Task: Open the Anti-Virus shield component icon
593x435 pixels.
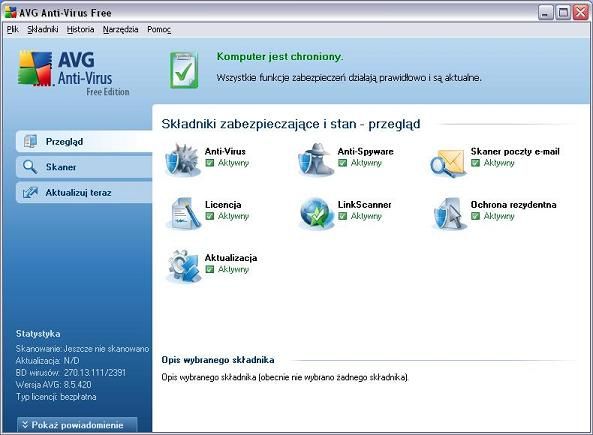Action: 182,160
